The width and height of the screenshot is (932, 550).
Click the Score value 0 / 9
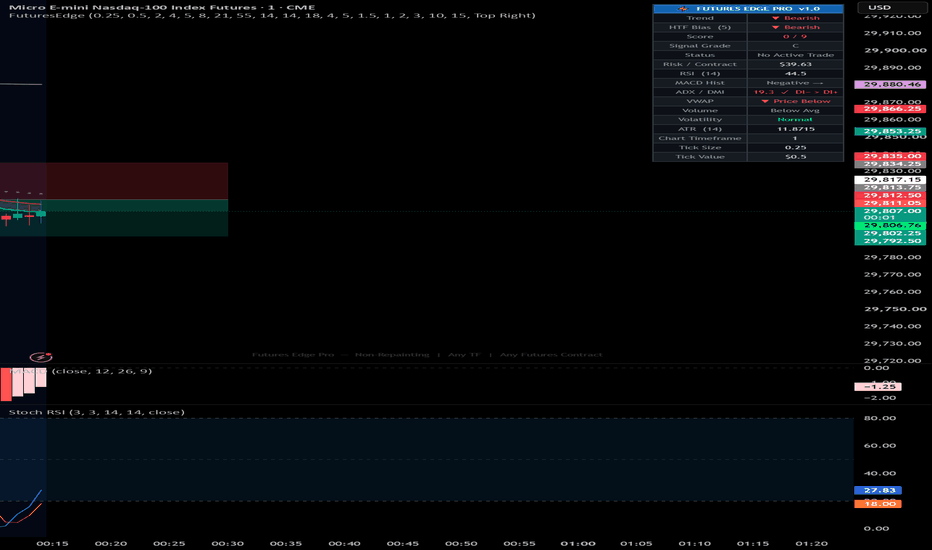coord(795,36)
